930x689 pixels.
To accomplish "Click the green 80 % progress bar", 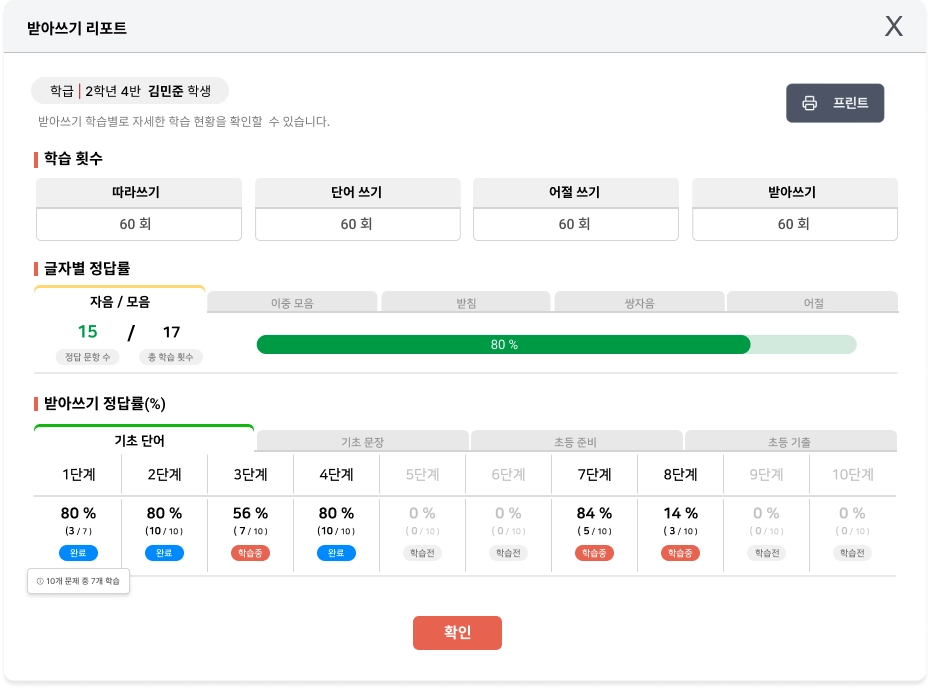I will [x=504, y=344].
